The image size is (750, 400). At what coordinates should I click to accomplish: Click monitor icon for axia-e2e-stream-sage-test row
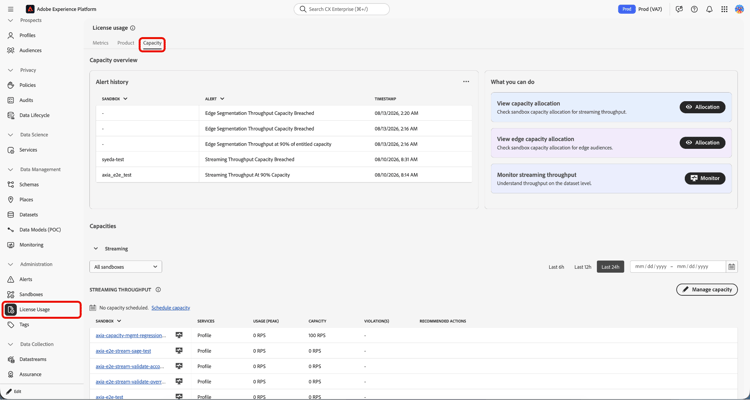point(179,351)
